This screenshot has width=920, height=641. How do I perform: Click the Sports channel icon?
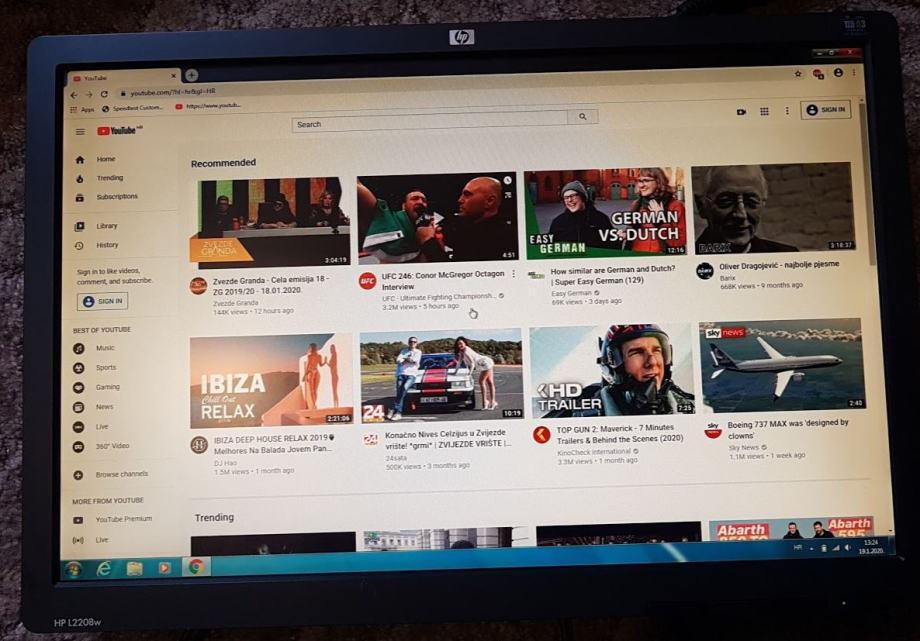79,367
